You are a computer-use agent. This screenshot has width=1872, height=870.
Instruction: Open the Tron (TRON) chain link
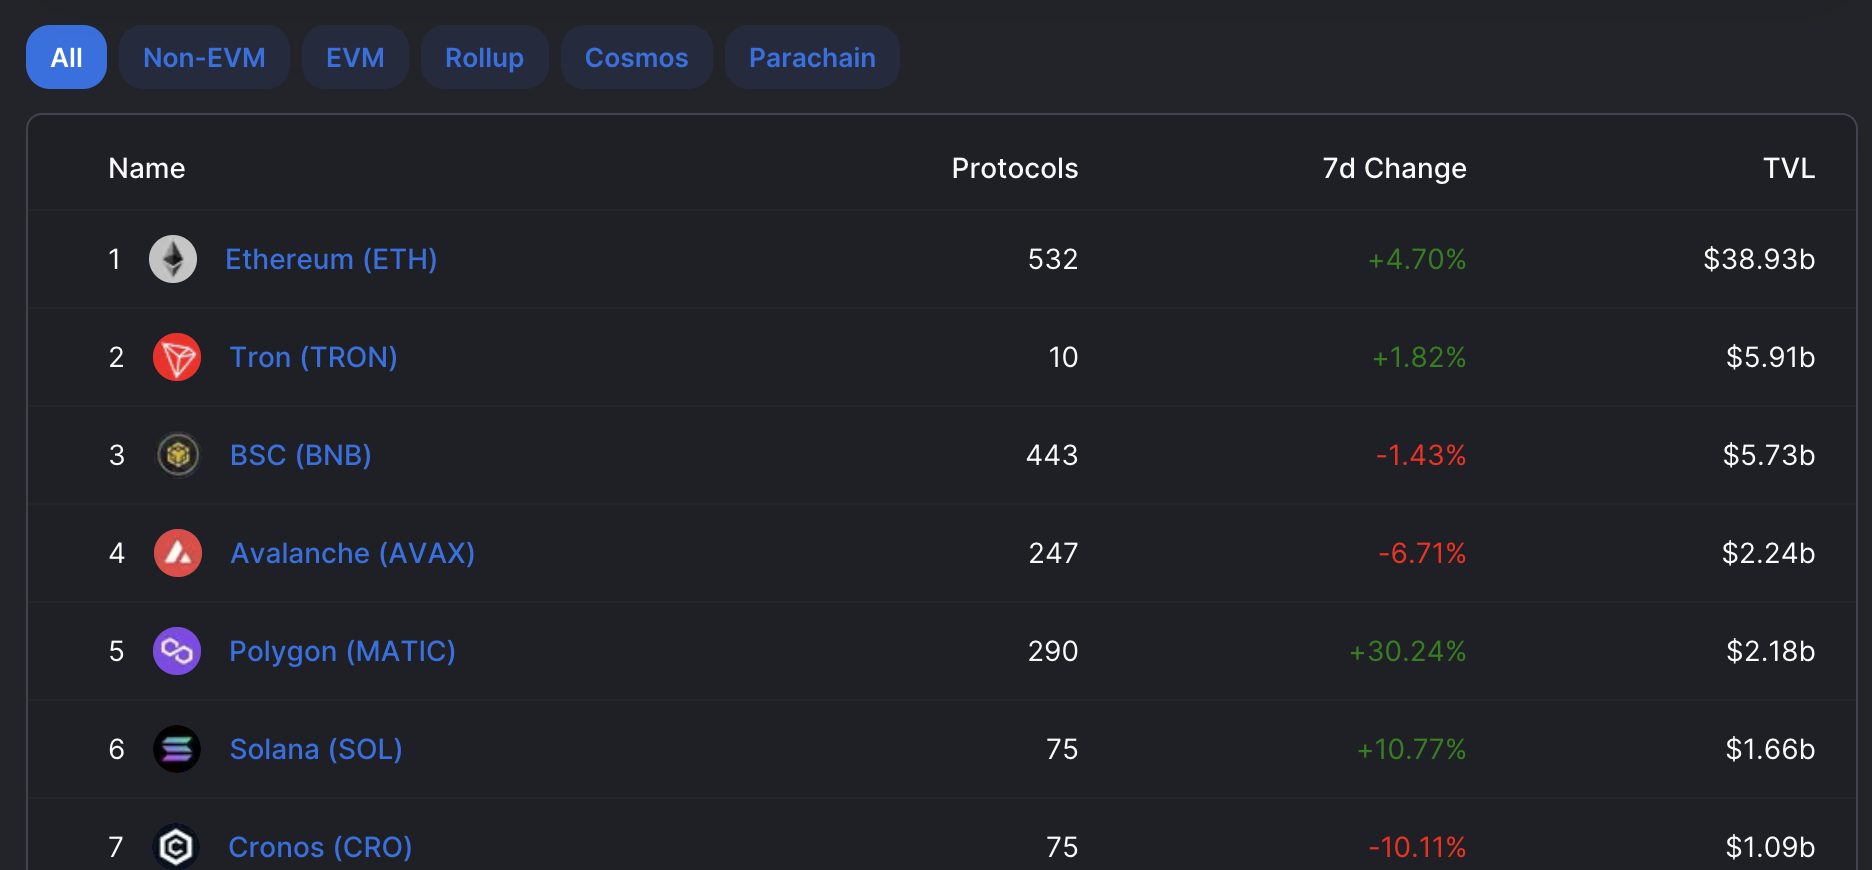[x=313, y=357]
